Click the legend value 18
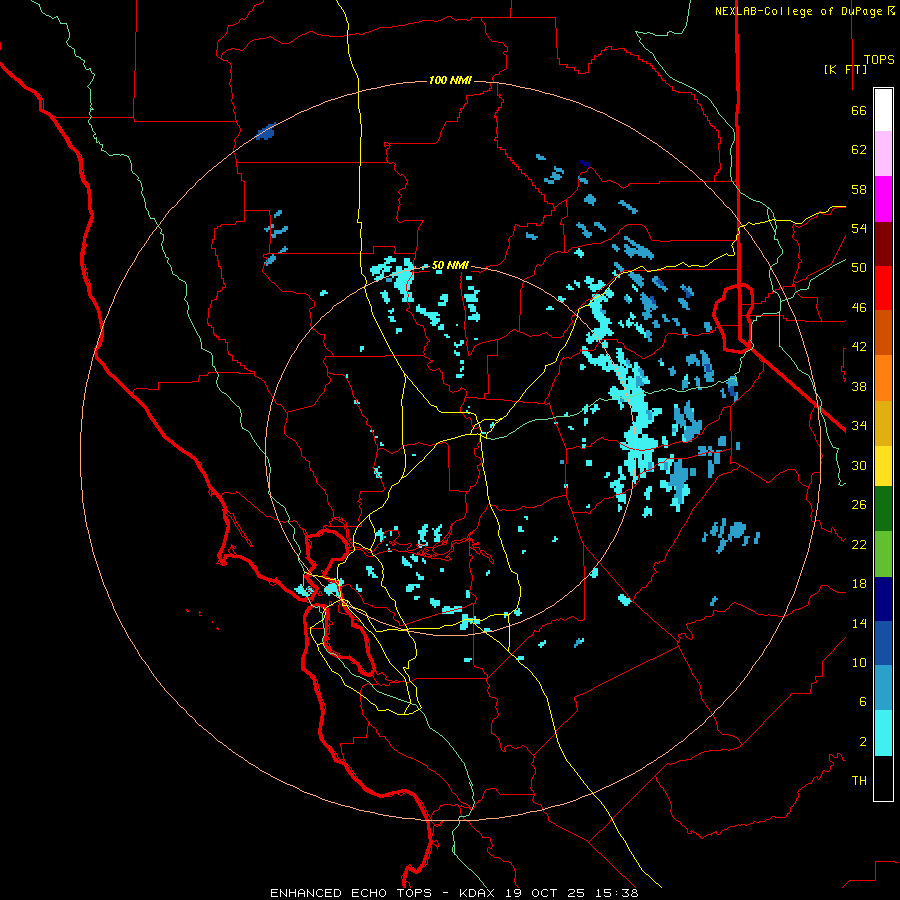The image size is (900, 900). (859, 584)
